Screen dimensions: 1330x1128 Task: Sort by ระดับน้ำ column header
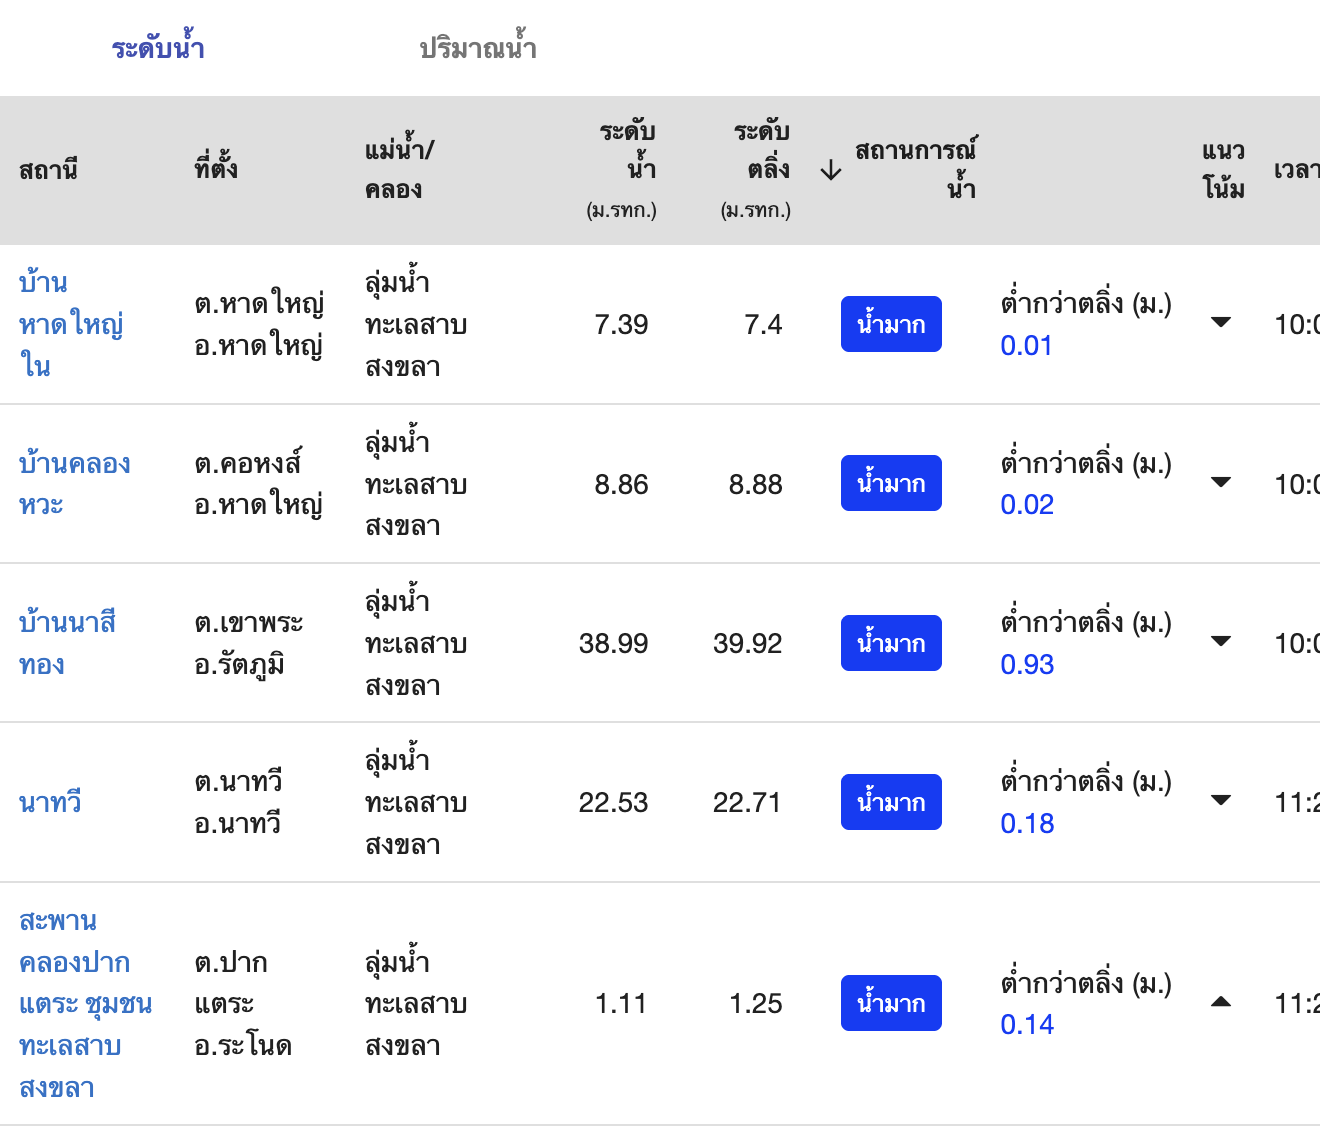click(x=626, y=150)
